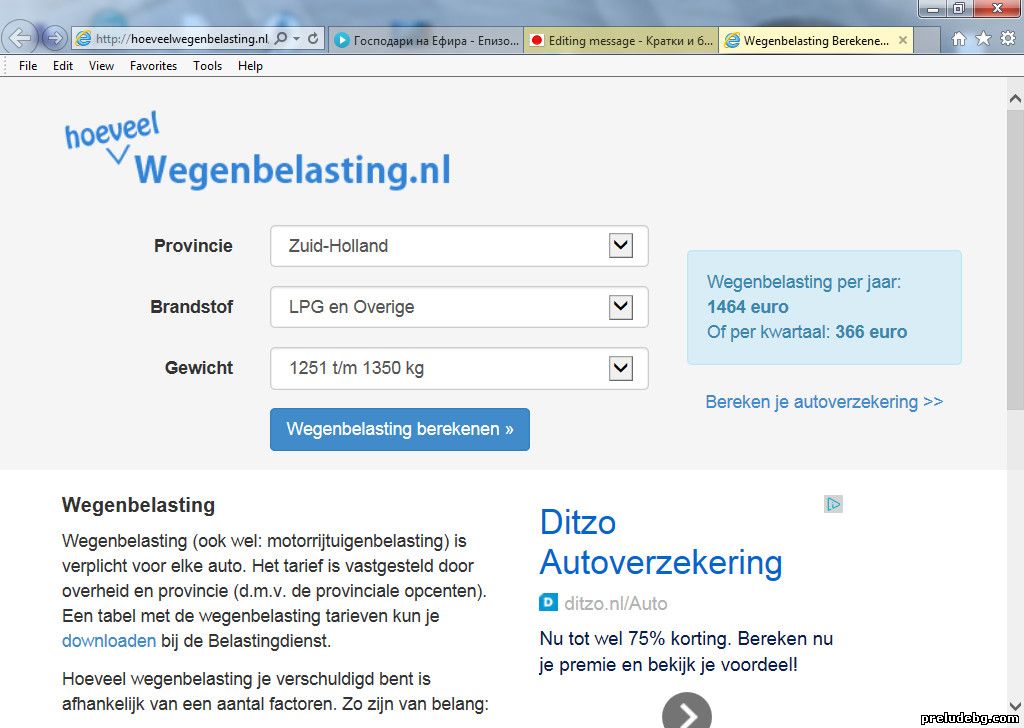
Task: Switch to the Editing message tab
Action: pos(621,41)
